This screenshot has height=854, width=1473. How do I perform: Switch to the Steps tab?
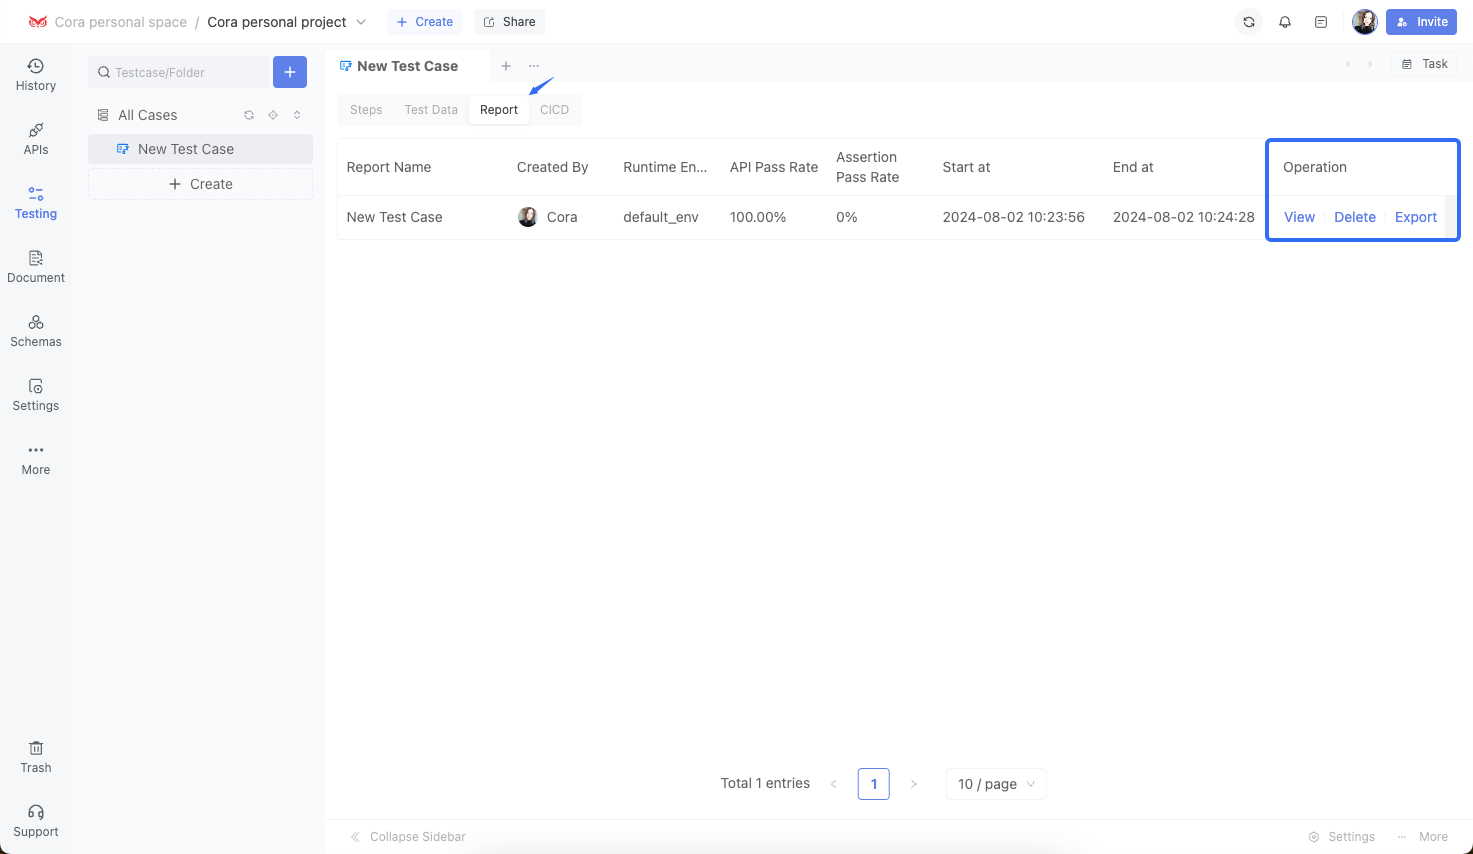pos(366,110)
